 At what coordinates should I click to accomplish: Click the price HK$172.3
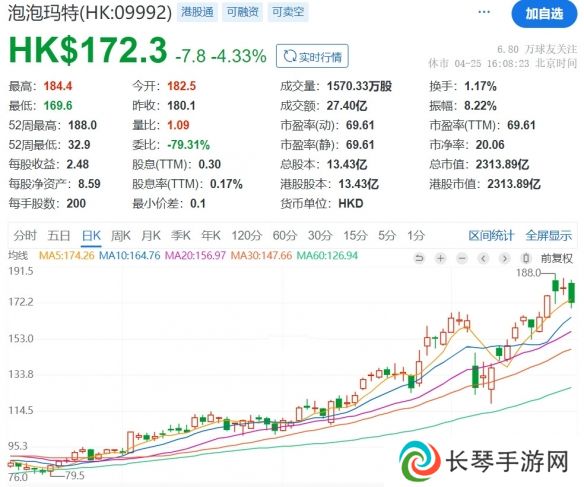[88, 50]
